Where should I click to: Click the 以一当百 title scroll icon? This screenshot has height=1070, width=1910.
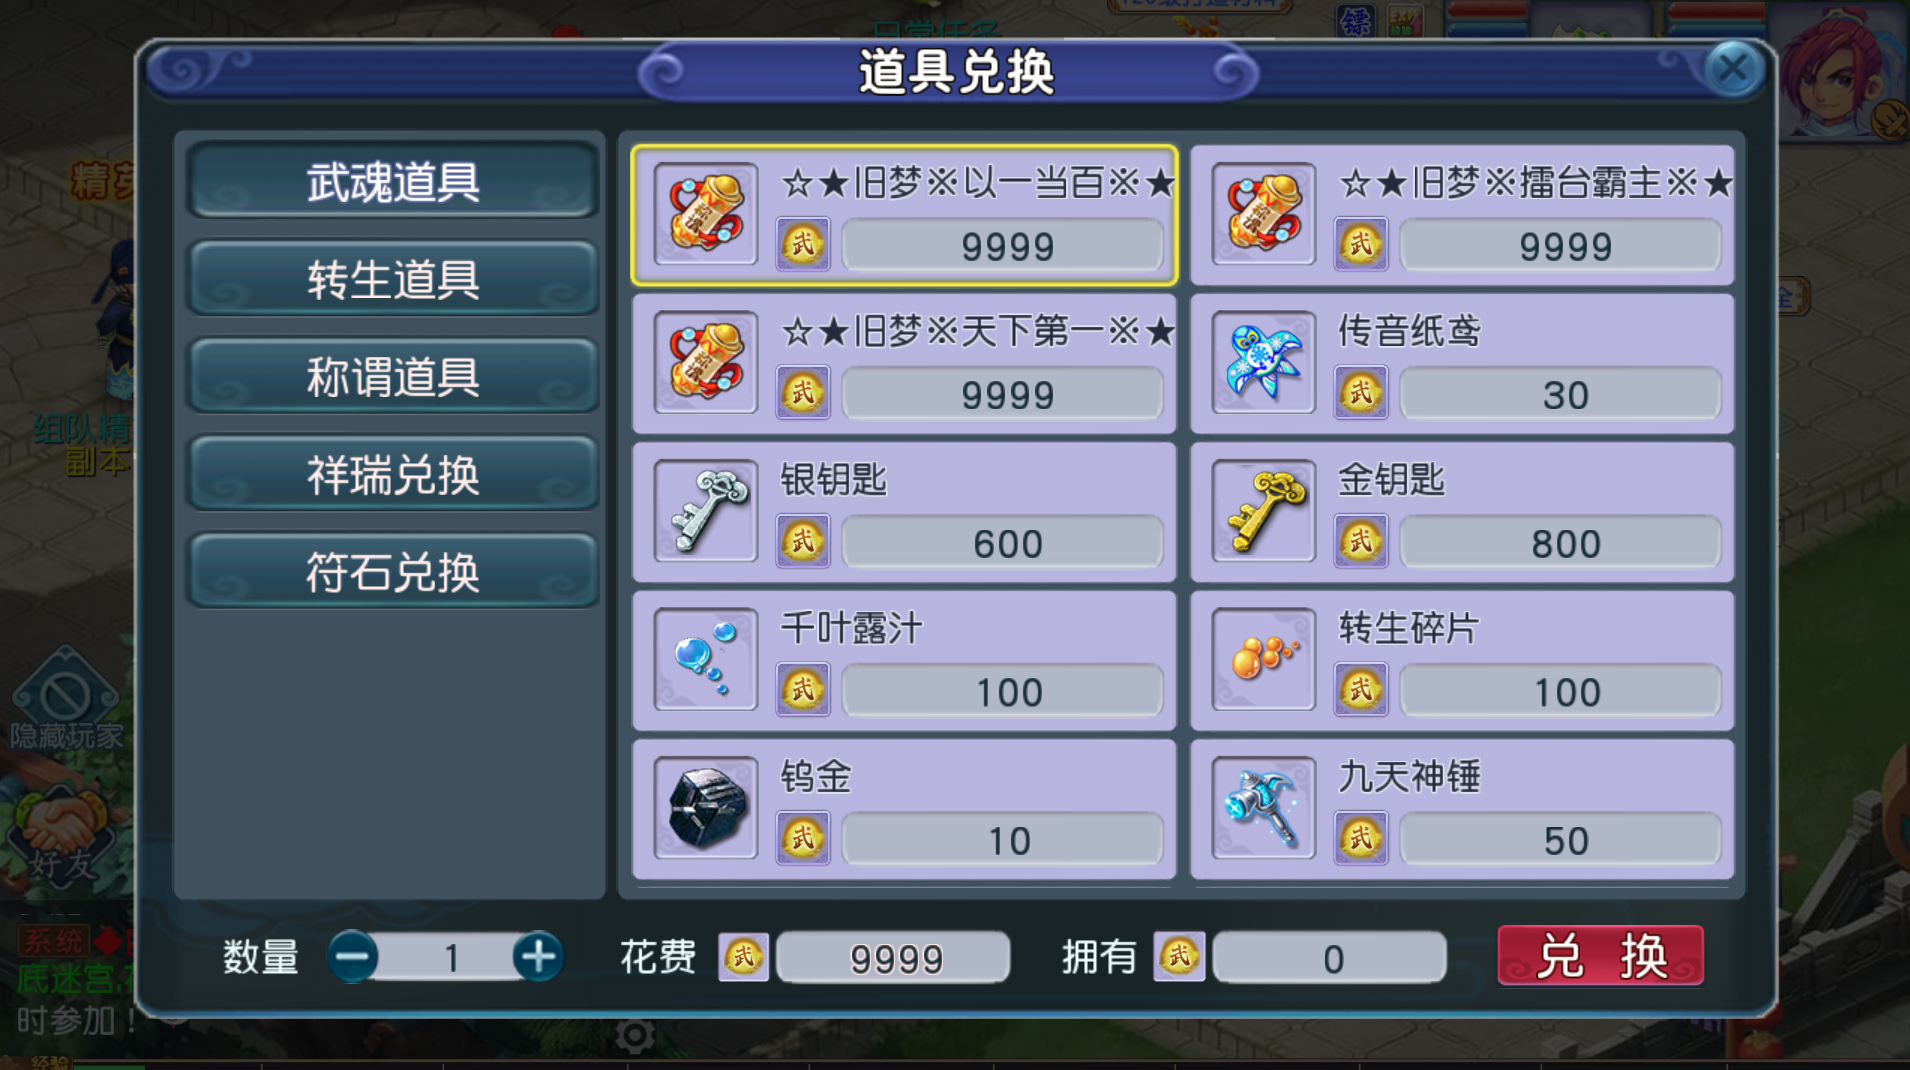(706, 214)
